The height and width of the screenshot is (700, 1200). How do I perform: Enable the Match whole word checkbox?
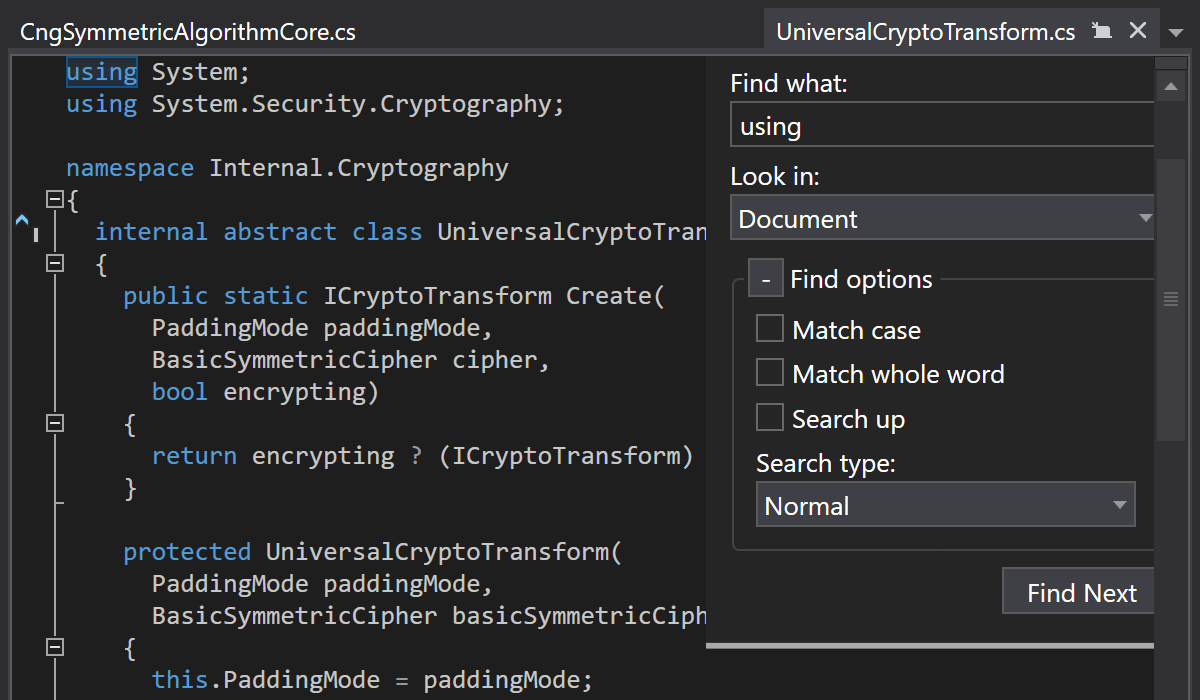(x=770, y=373)
